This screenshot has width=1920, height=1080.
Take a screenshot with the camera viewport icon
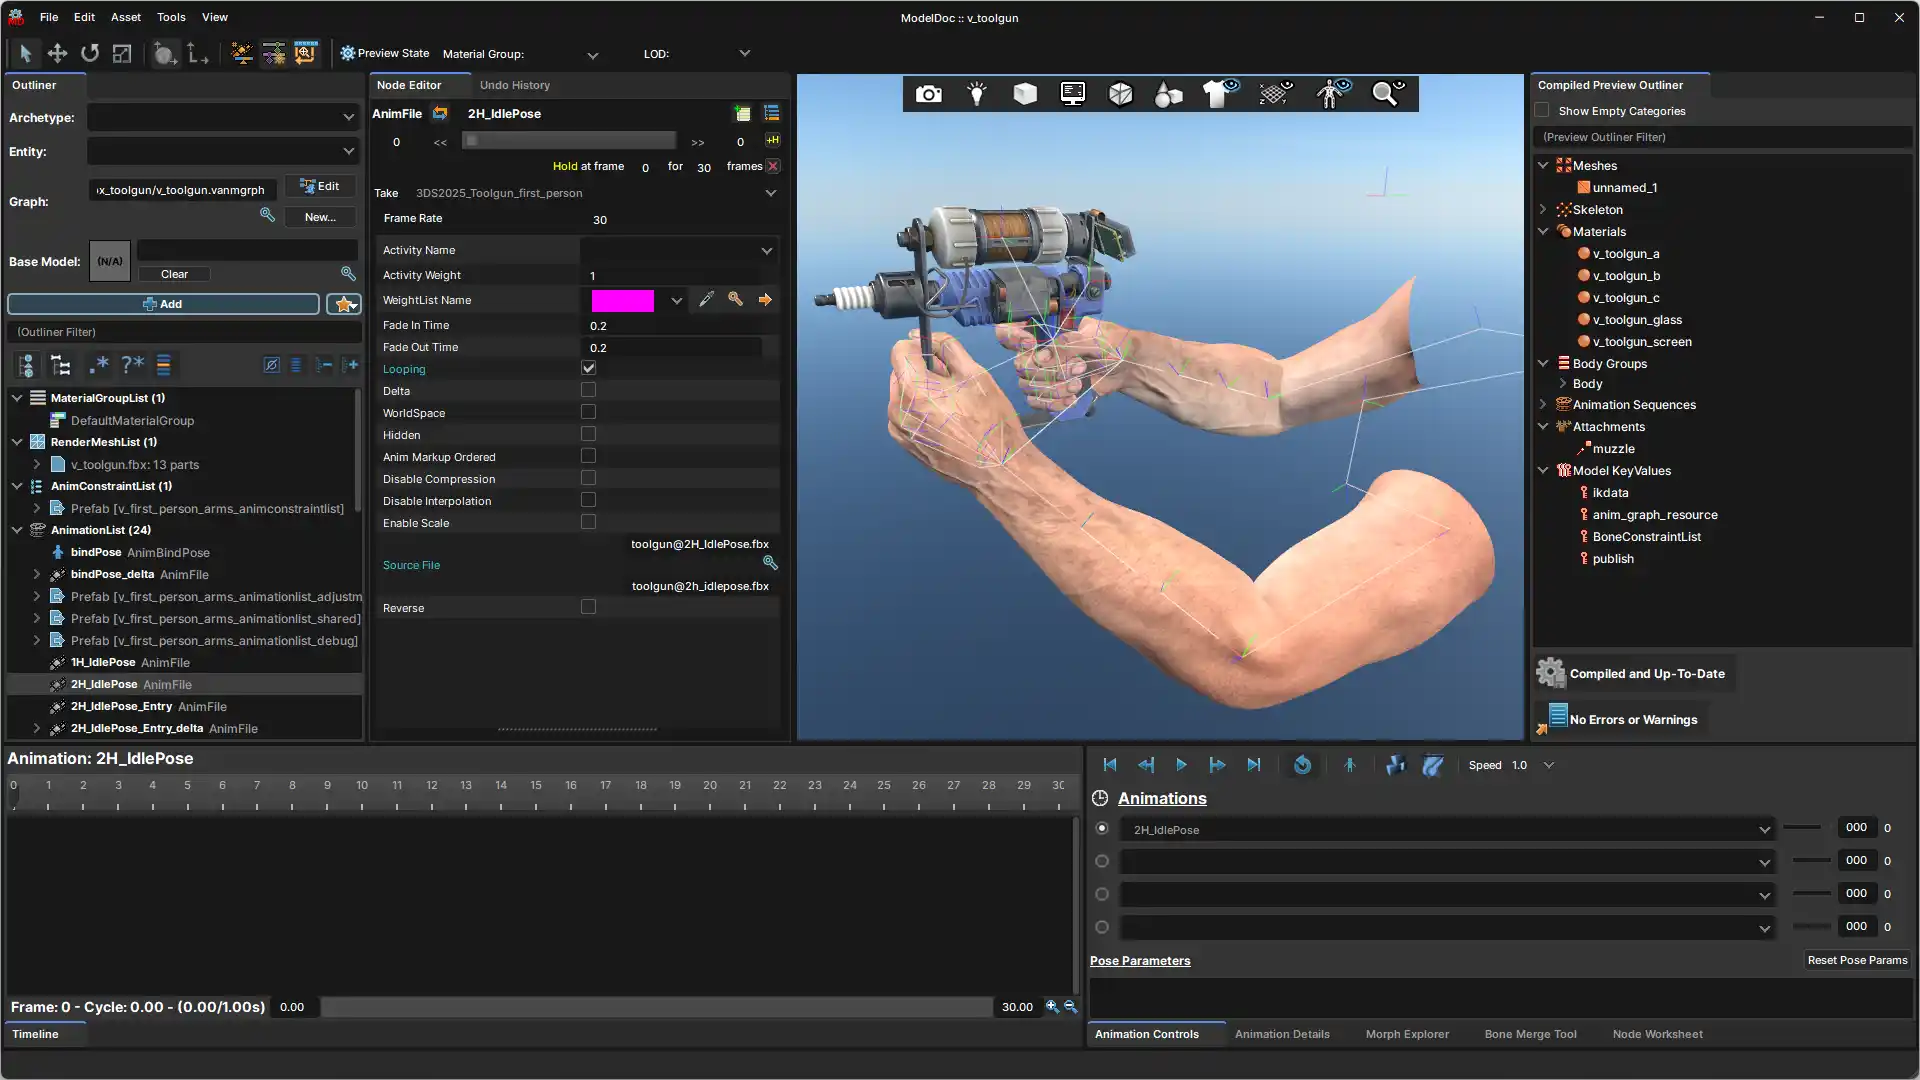click(x=928, y=93)
